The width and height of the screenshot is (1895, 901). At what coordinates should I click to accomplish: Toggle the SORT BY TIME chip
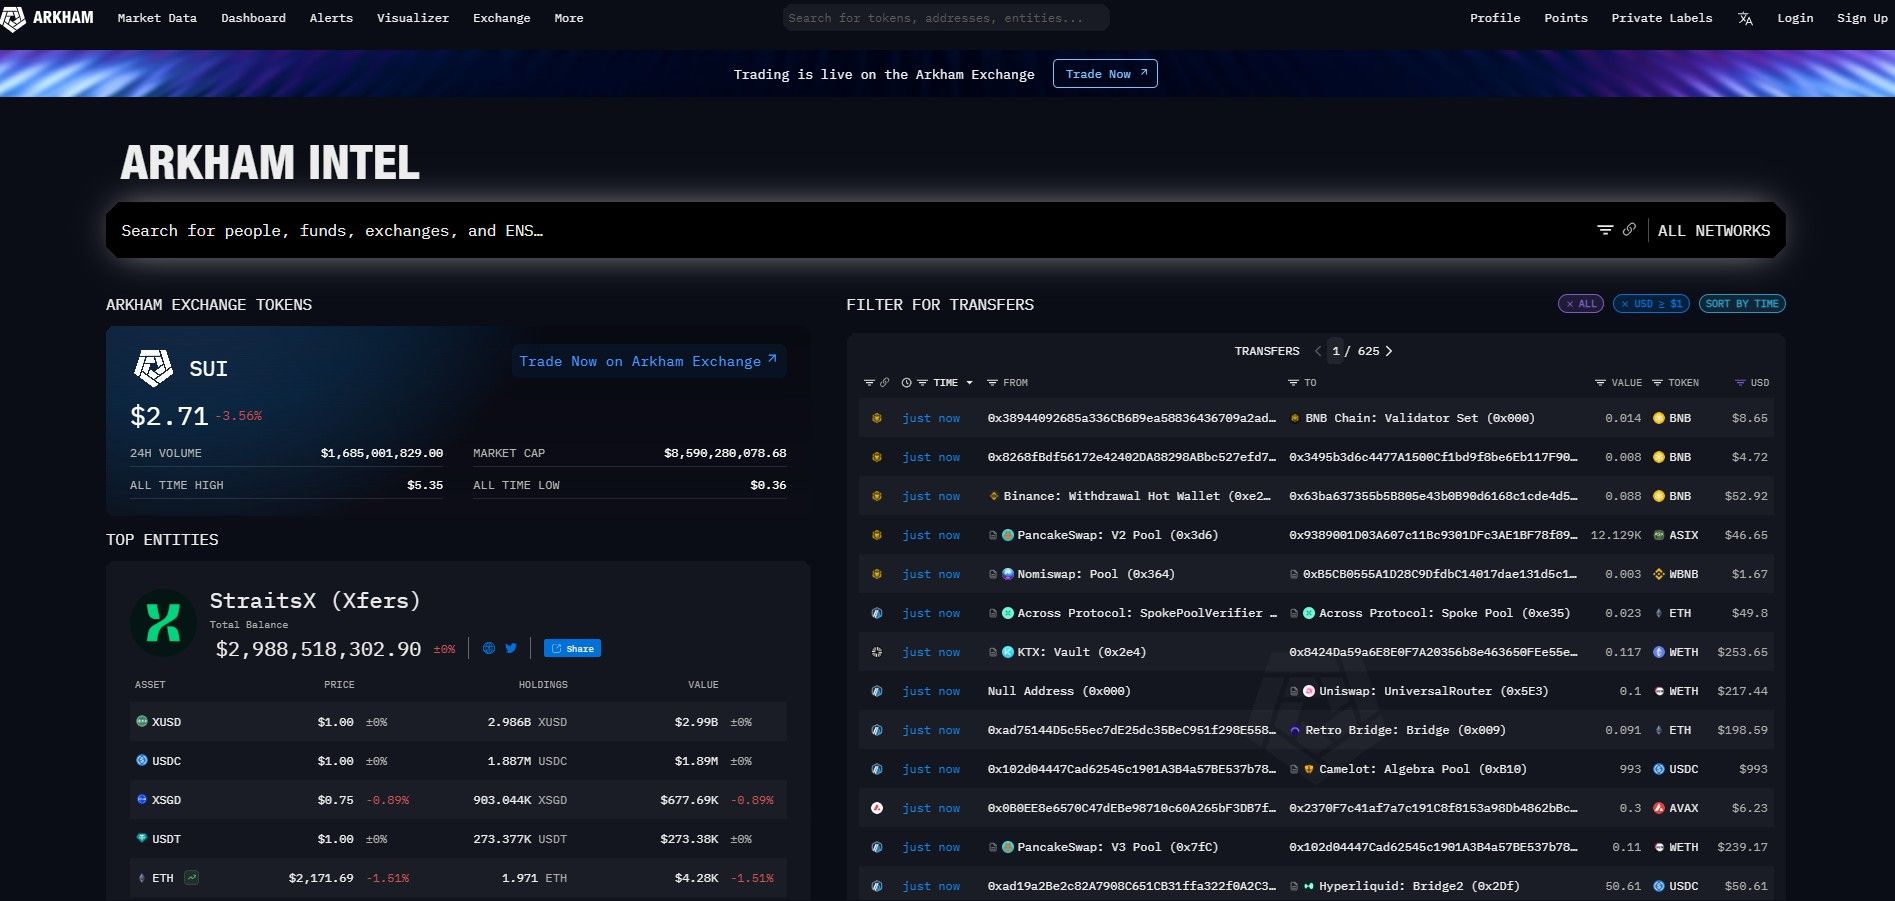(x=1741, y=304)
